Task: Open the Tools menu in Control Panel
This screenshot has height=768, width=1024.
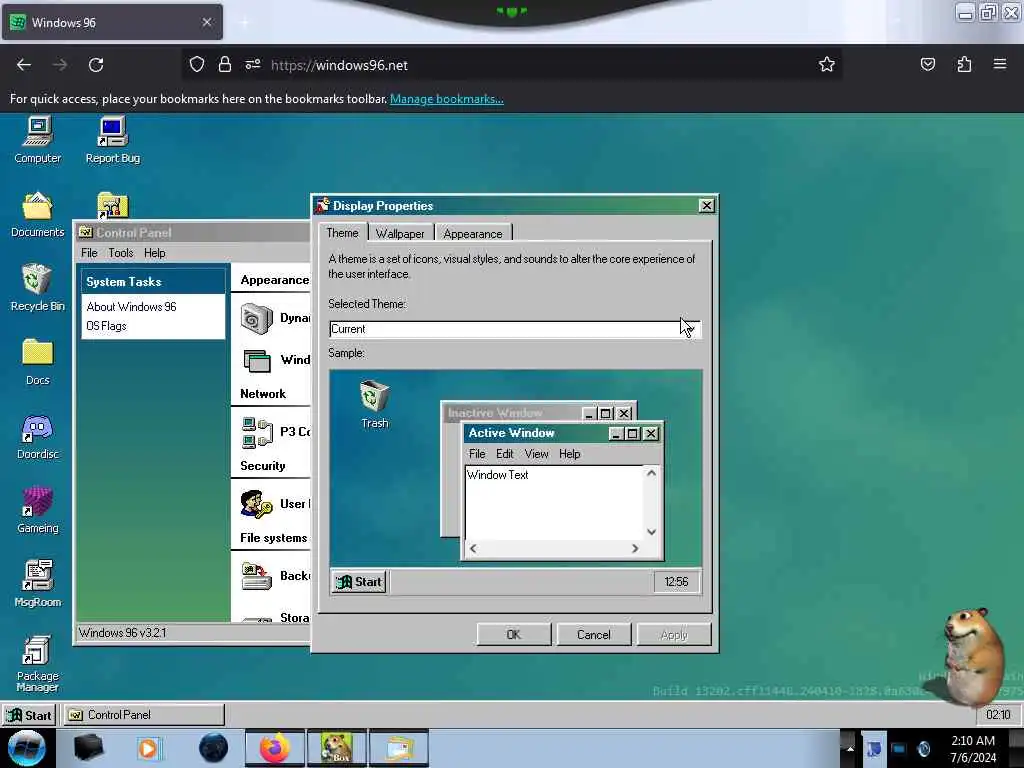Action: pyautogui.click(x=121, y=253)
